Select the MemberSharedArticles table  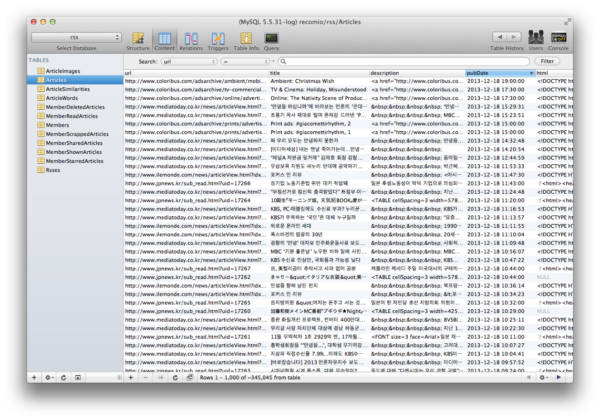click(75, 143)
